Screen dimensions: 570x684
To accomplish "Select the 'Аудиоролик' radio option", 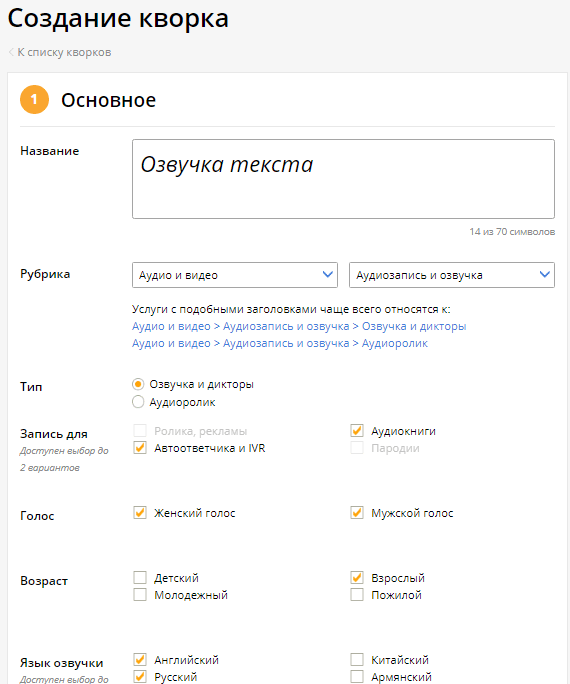I will (x=138, y=402).
